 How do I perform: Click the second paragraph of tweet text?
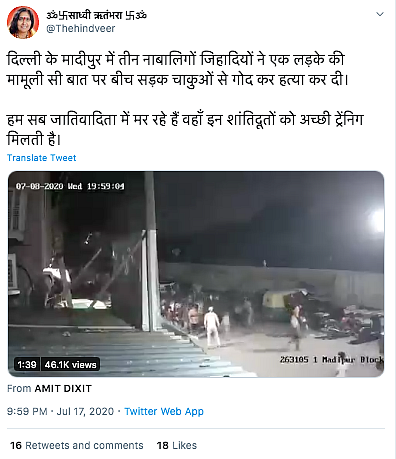tap(185, 129)
